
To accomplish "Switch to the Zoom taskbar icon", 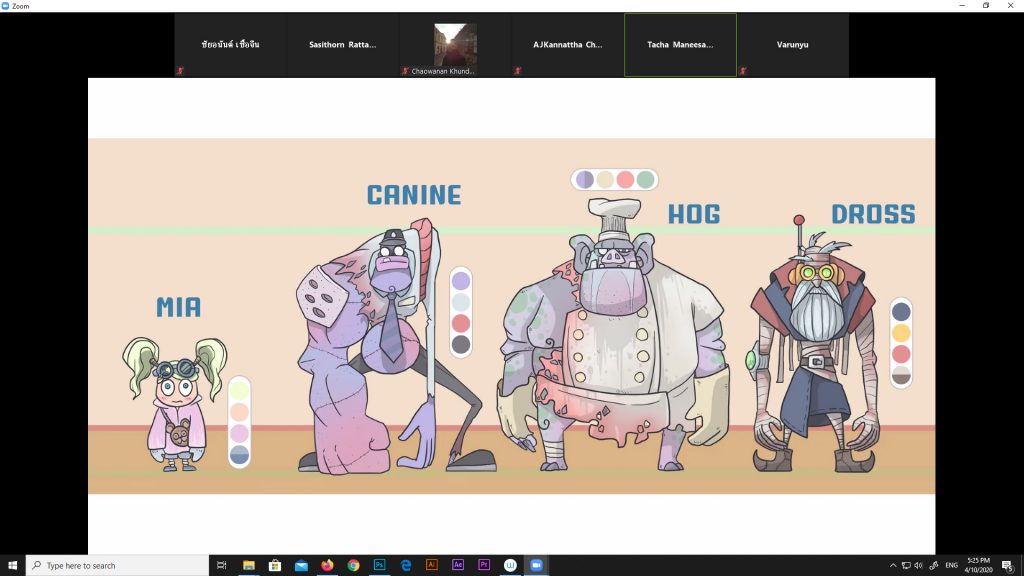I will coord(536,565).
